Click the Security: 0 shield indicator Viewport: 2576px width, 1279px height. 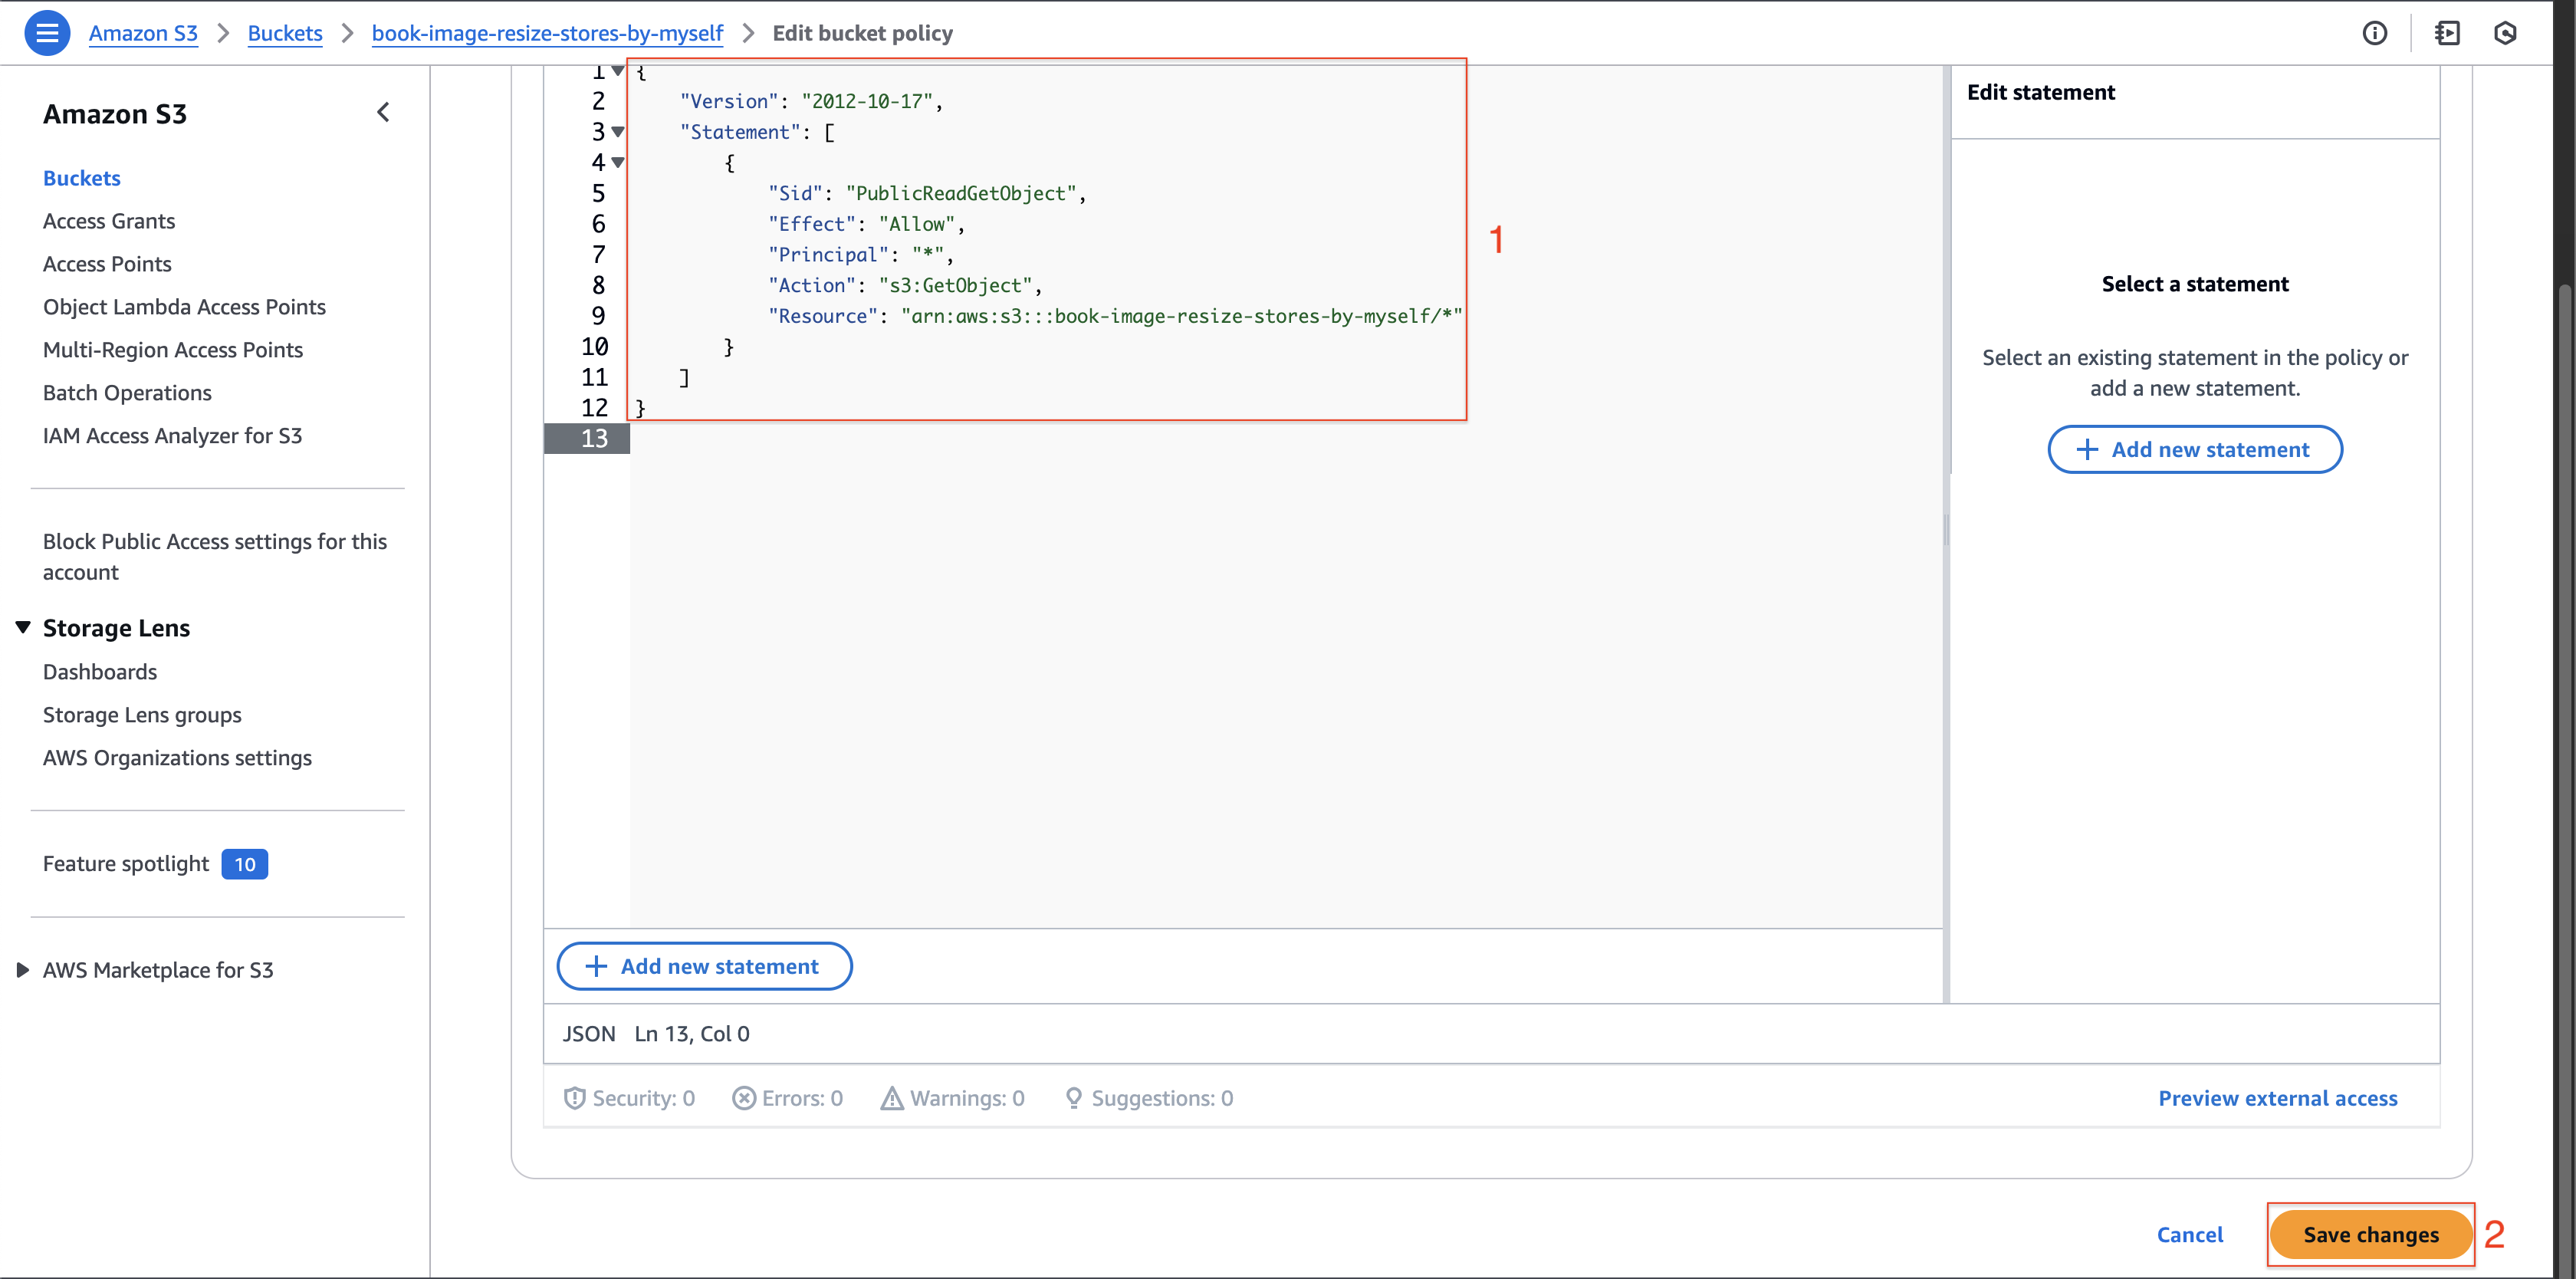(629, 1098)
